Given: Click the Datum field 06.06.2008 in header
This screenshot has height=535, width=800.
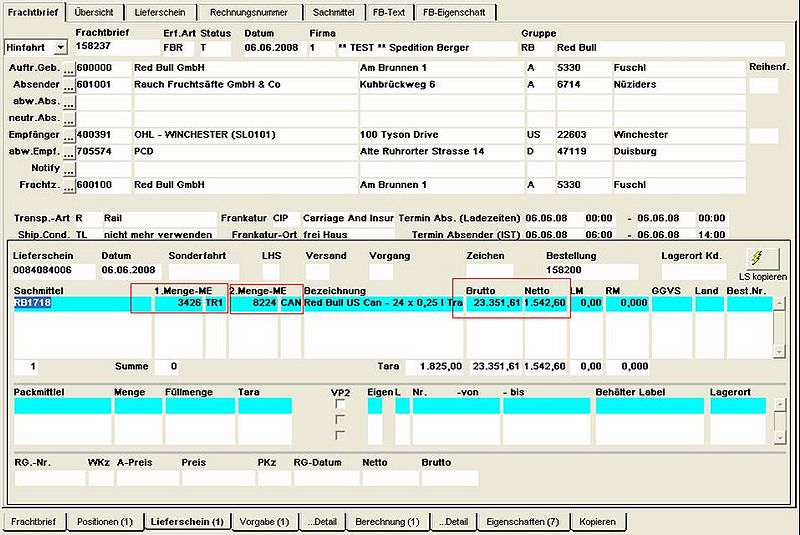Looking at the screenshot, I should [273, 48].
